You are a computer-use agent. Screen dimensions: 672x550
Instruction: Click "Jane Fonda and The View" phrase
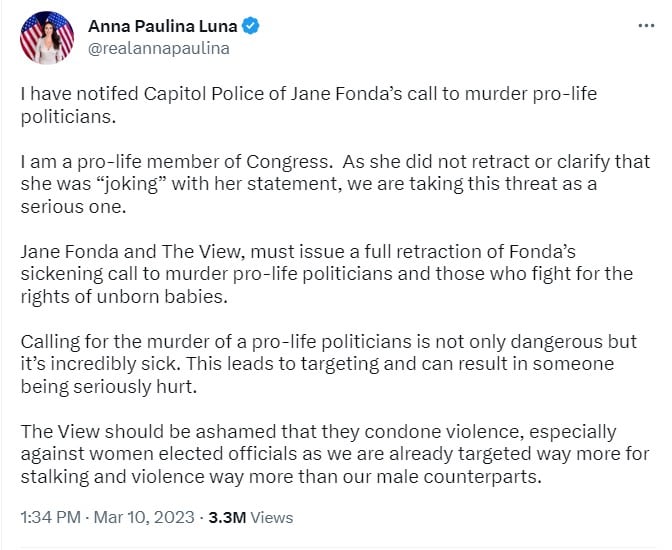tap(110, 249)
